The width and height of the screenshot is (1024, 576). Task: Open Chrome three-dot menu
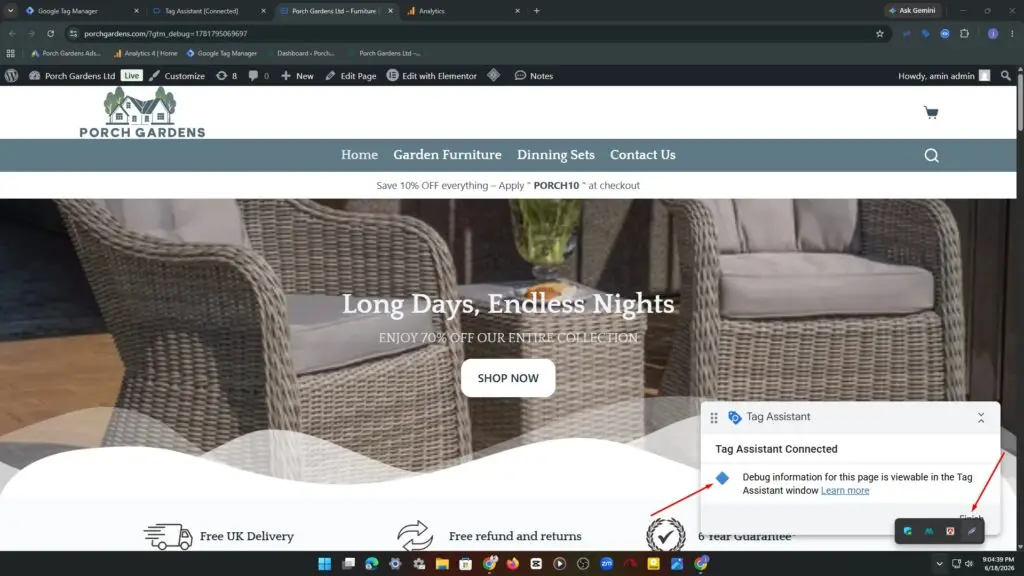click(x=1012, y=33)
